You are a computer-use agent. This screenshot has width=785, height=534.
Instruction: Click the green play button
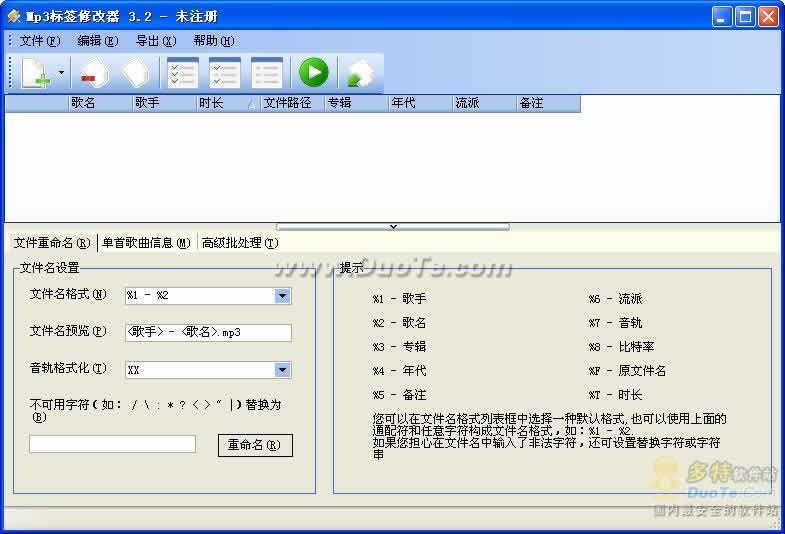(x=313, y=72)
